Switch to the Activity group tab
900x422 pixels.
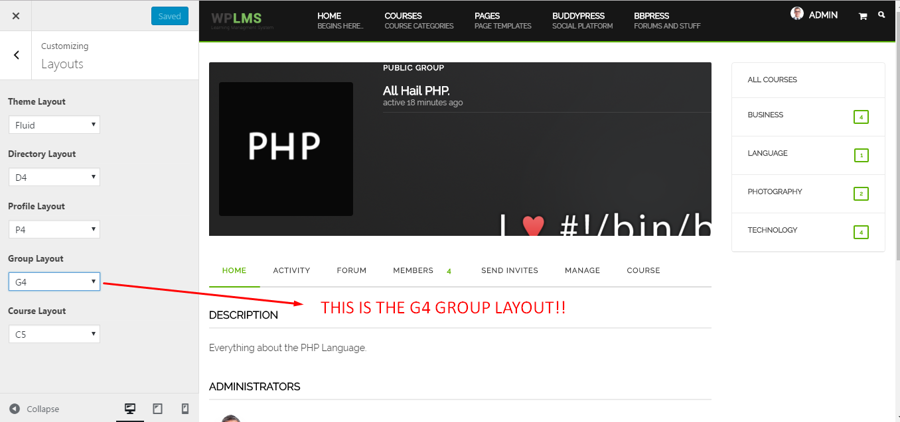[291, 270]
